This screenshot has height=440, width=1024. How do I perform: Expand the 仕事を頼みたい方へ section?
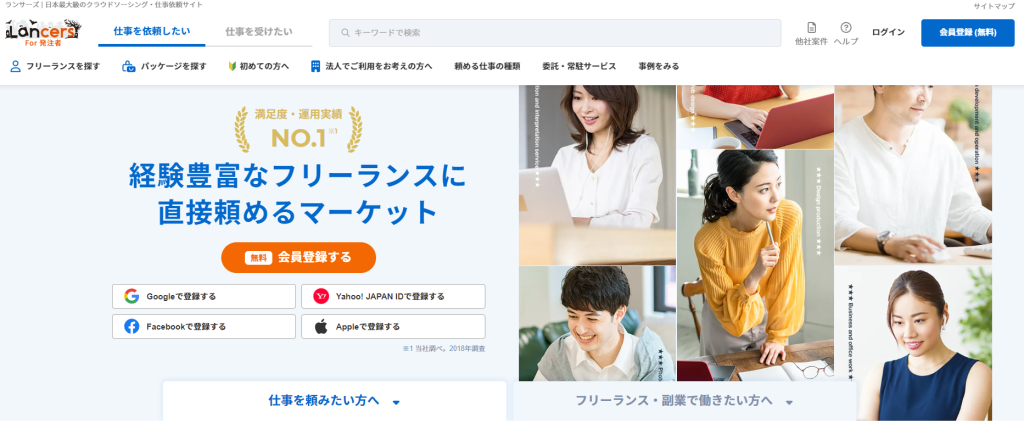pyautogui.click(x=334, y=401)
